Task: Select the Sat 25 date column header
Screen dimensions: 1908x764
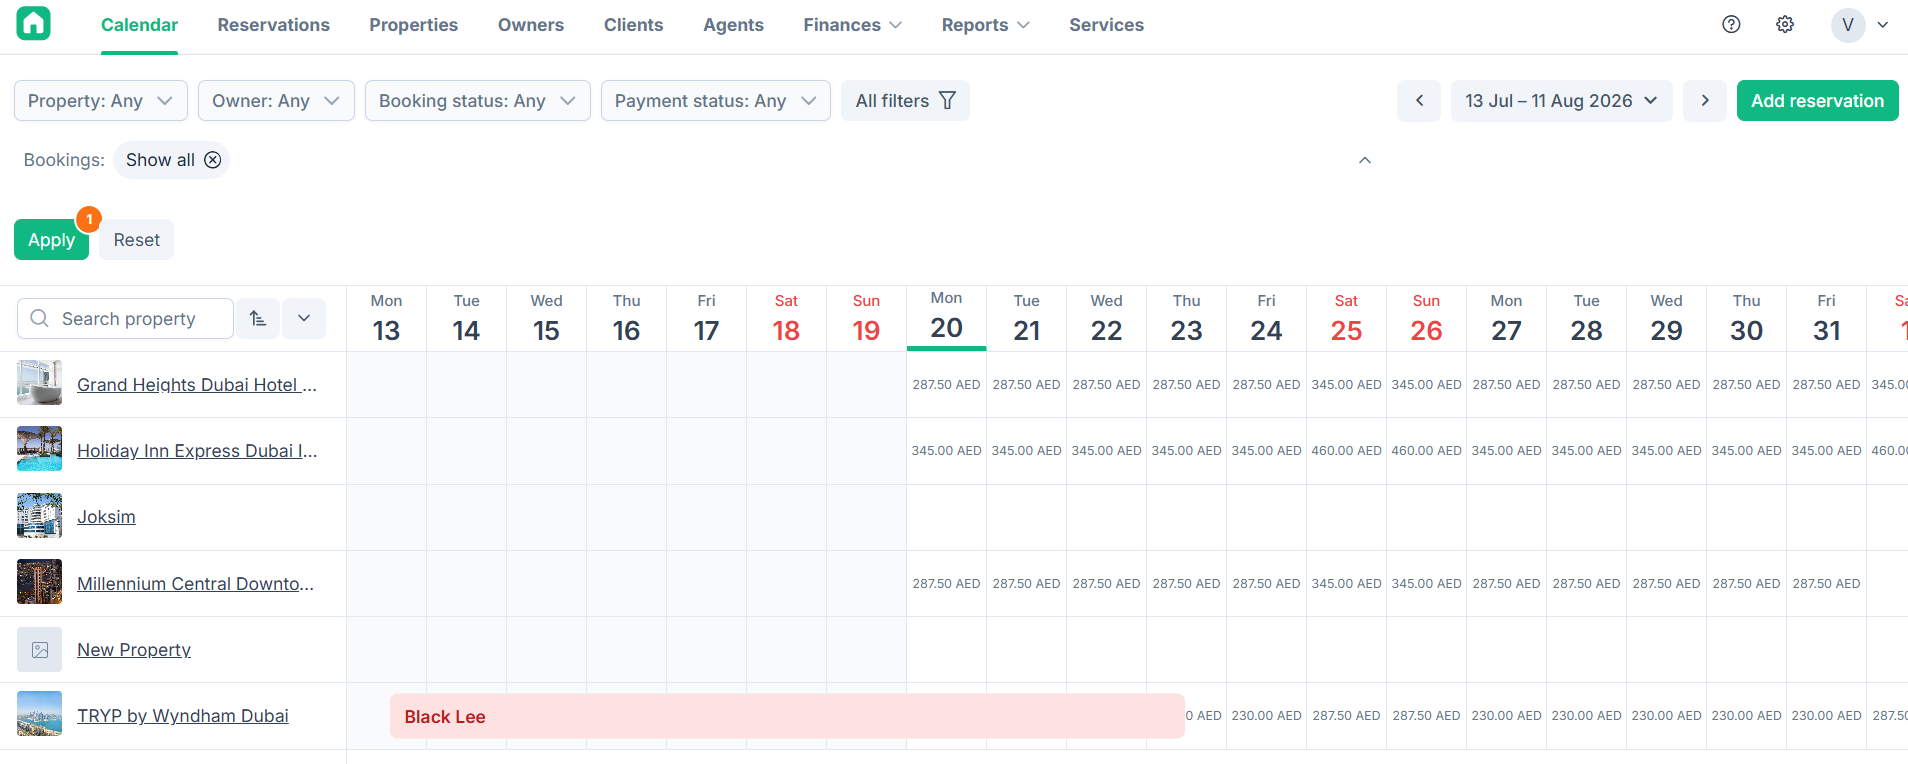Action: coord(1347,318)
